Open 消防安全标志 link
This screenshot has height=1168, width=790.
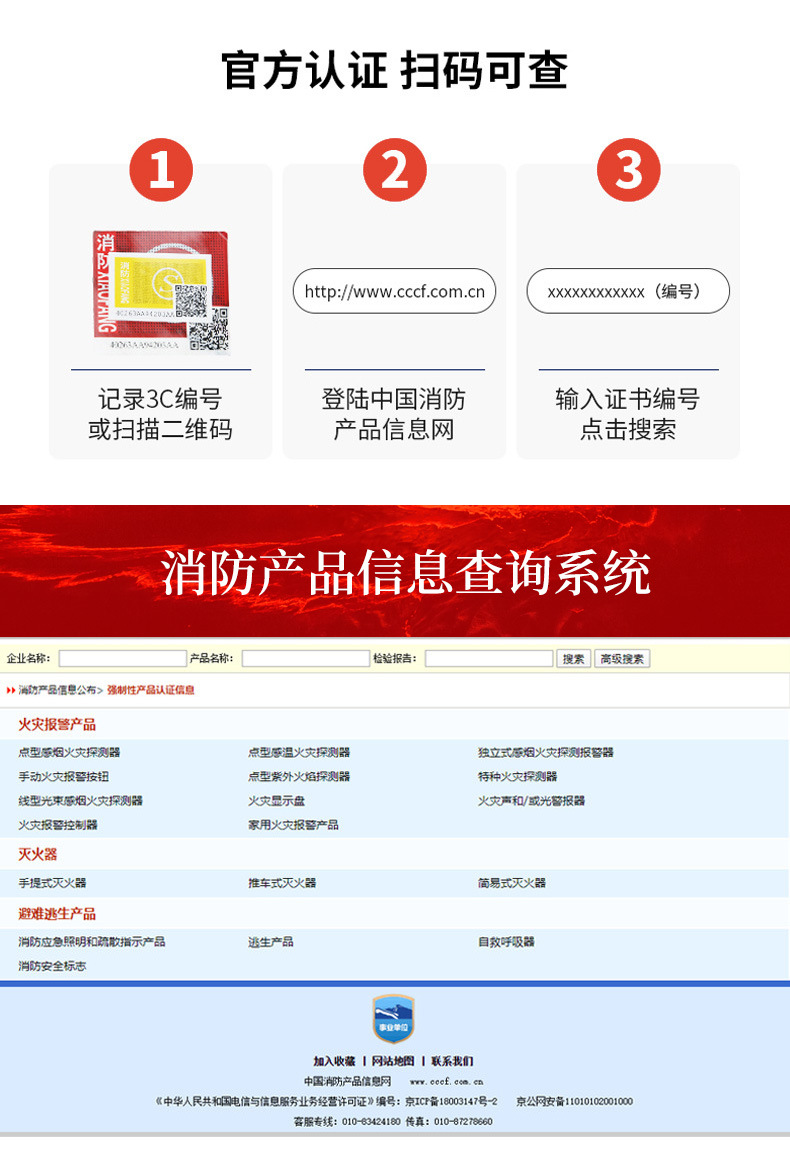point(52,966)
